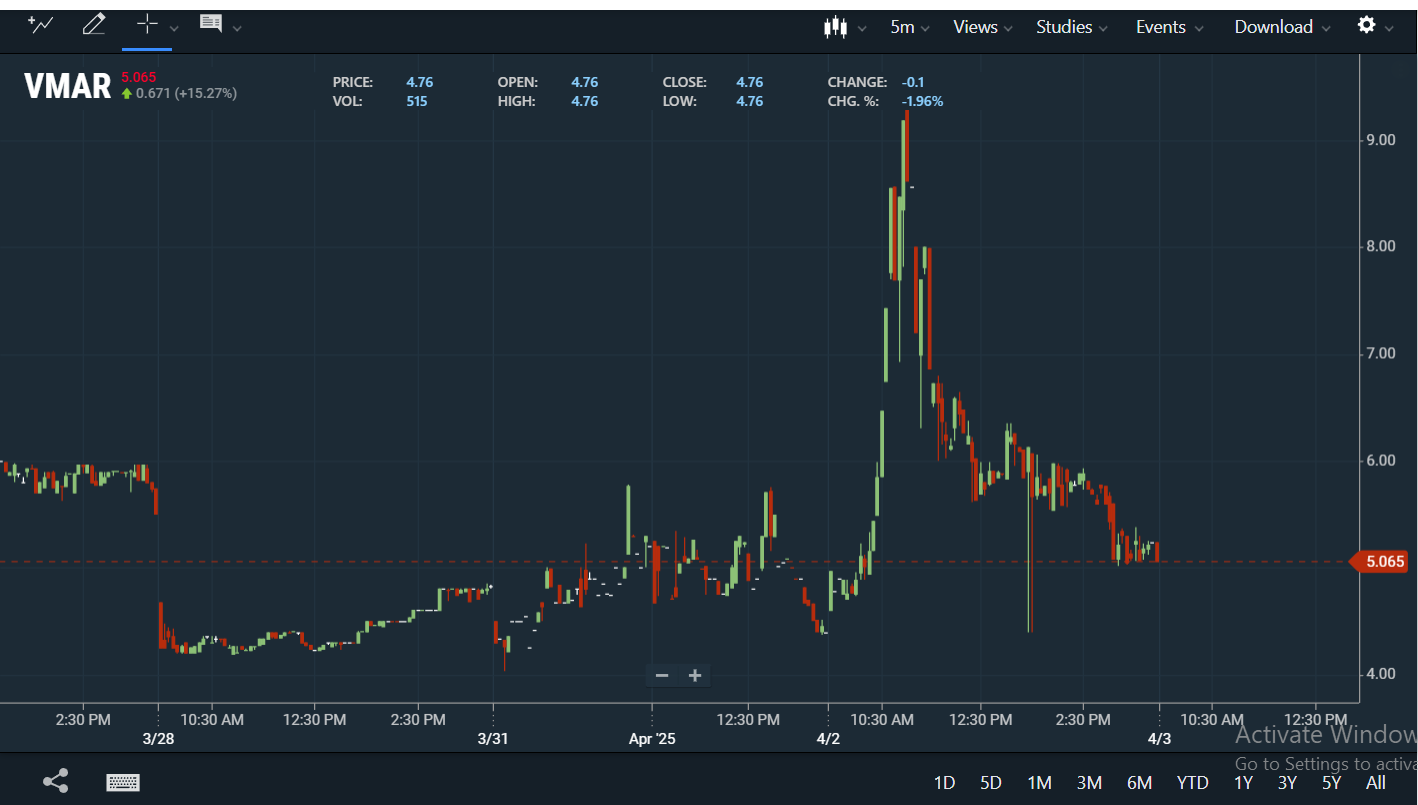Open the Views dropdown menu

click(x=982, y=27)
